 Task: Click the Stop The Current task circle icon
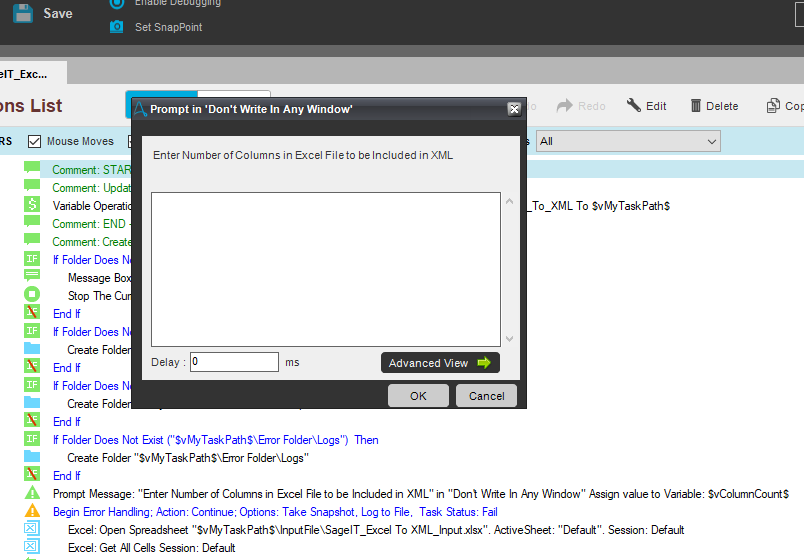pos(32,294)
